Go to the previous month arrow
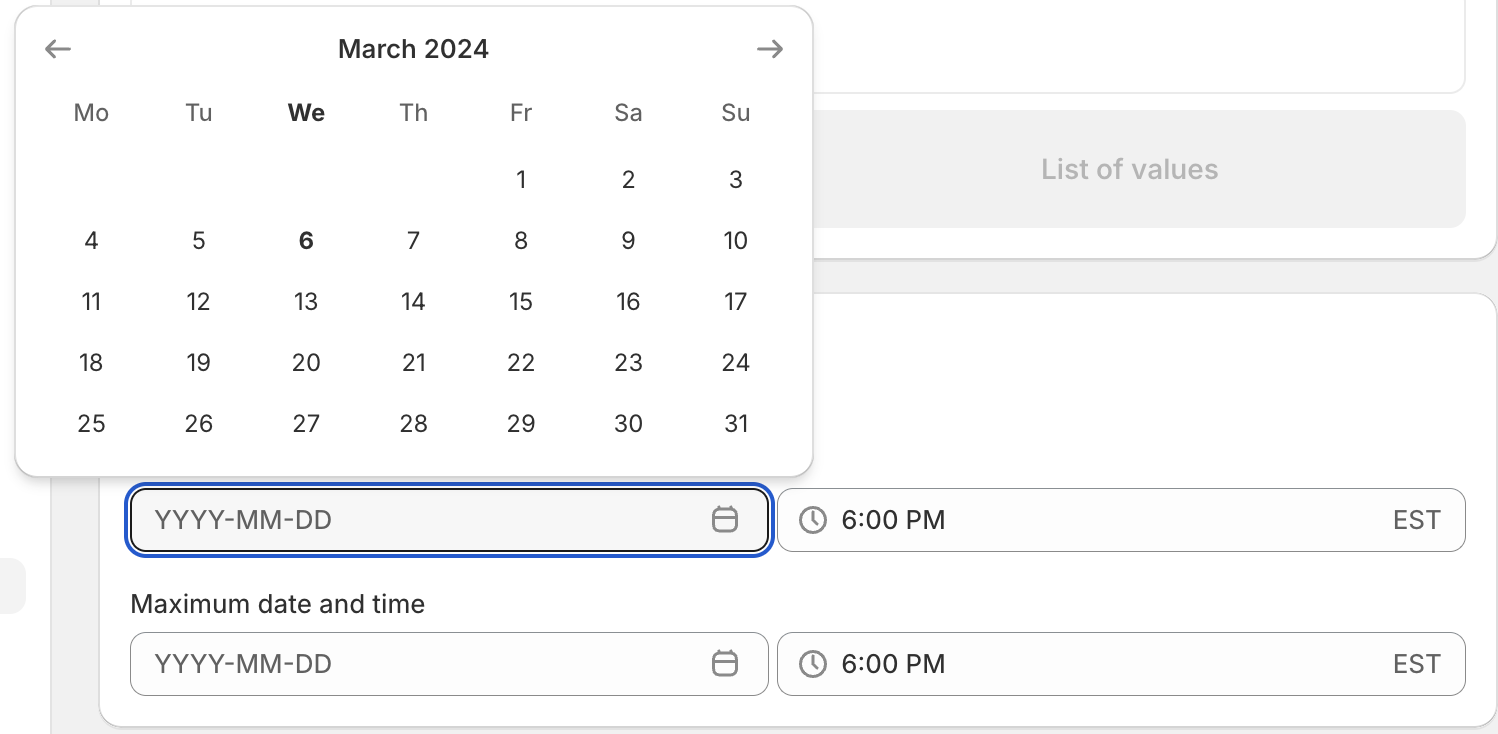This screenshot has height=734, width=1498. (x=59, y=49)
